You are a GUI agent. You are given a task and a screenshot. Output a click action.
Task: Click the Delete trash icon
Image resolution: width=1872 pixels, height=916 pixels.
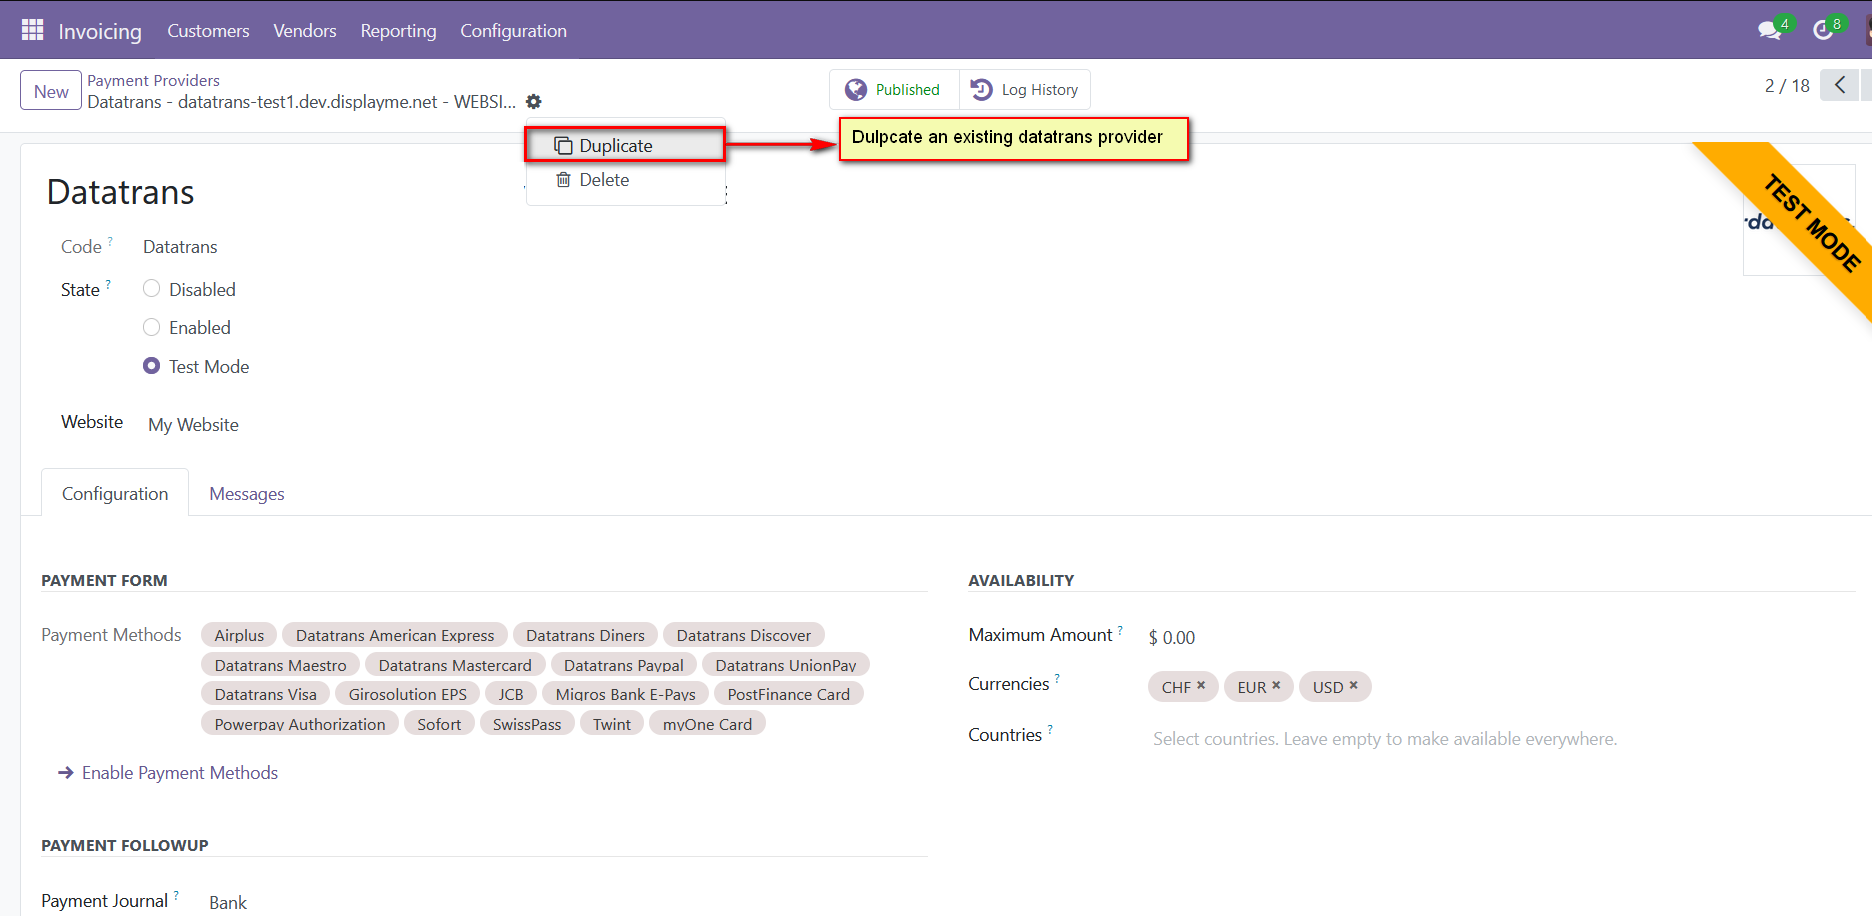coord(561,179)
